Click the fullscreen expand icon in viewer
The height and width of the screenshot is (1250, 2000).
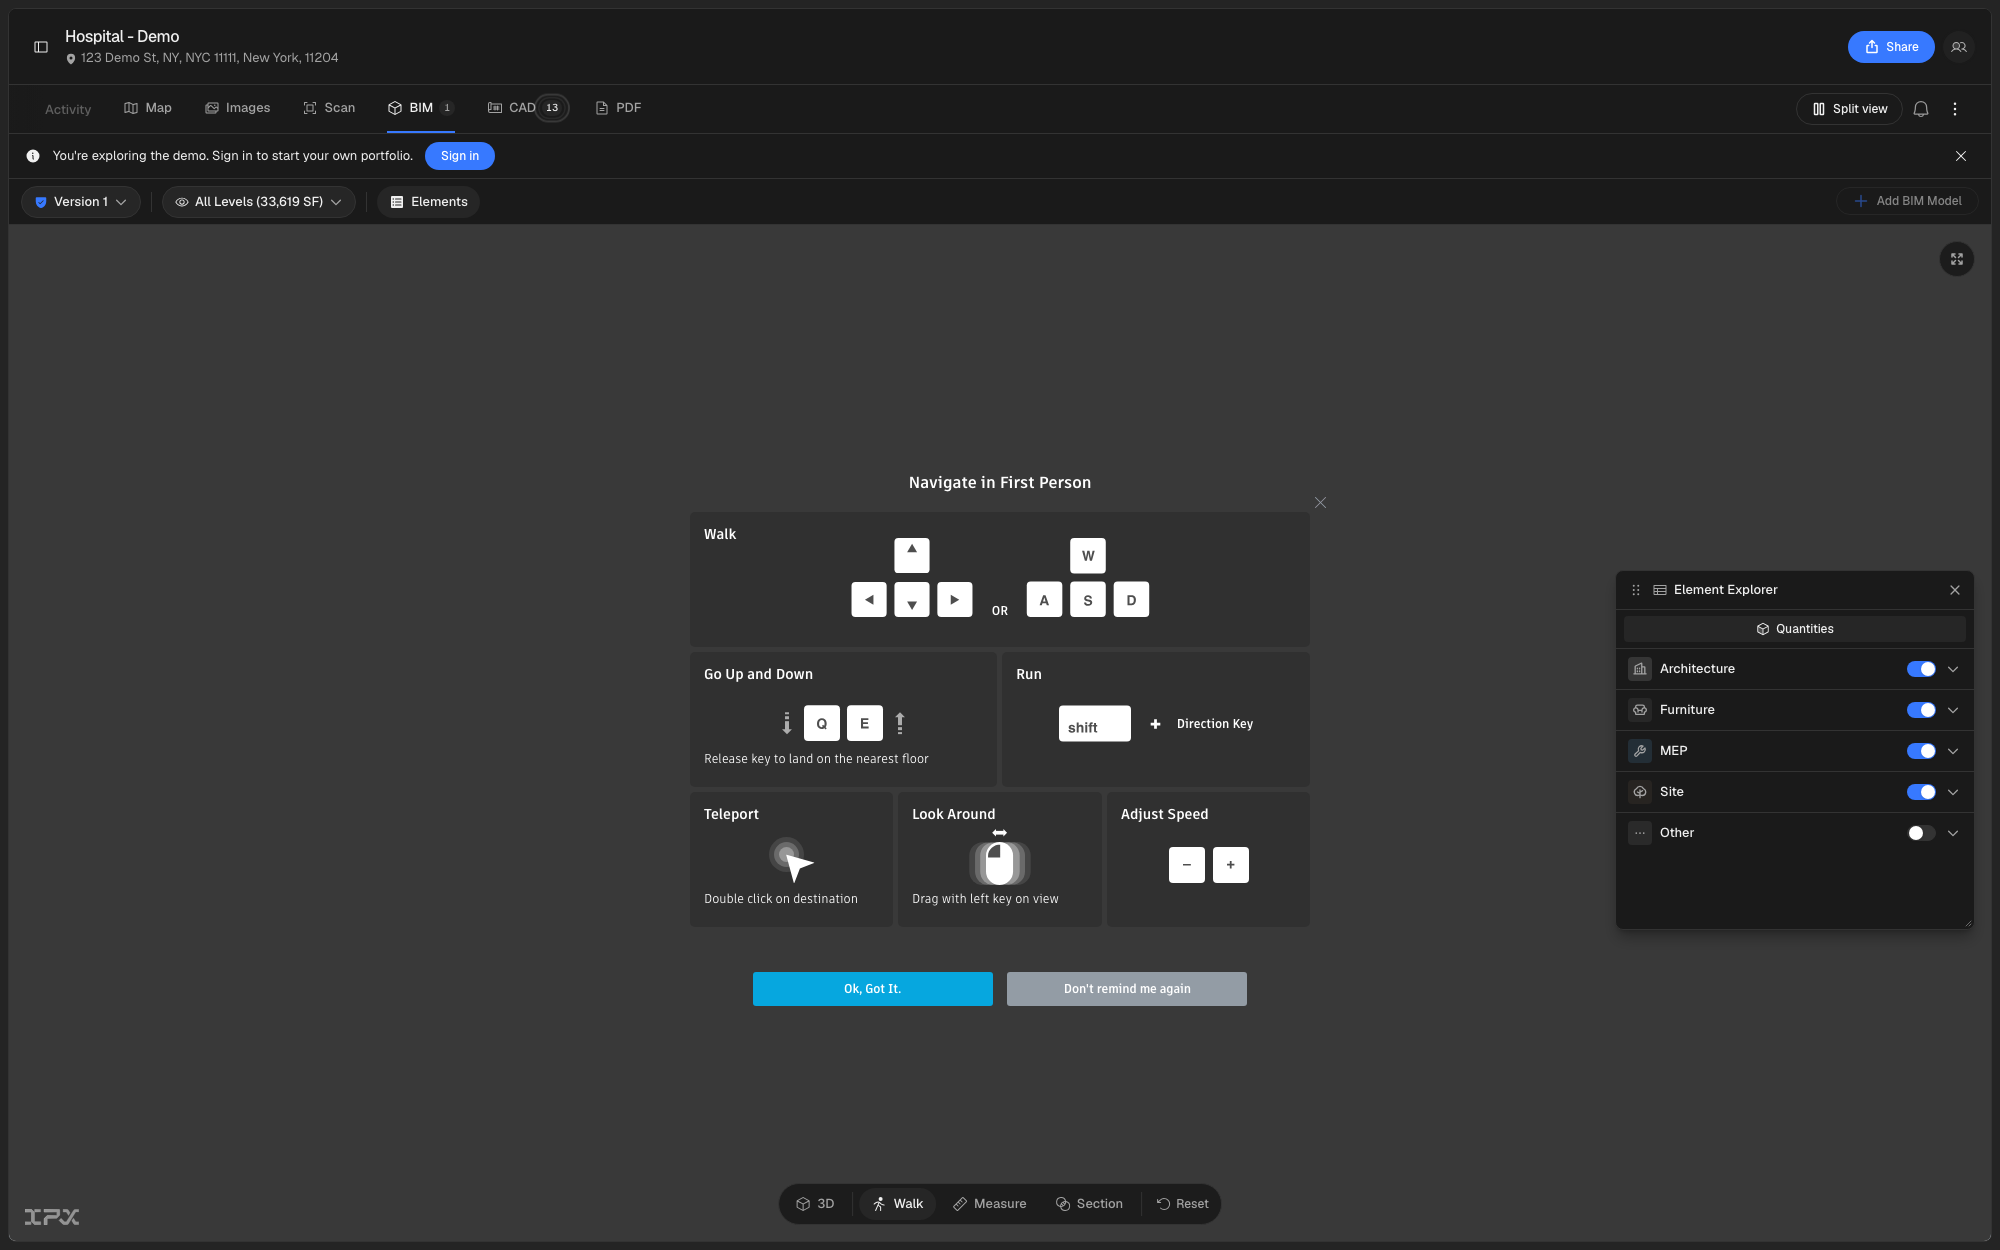[1956, 259]
